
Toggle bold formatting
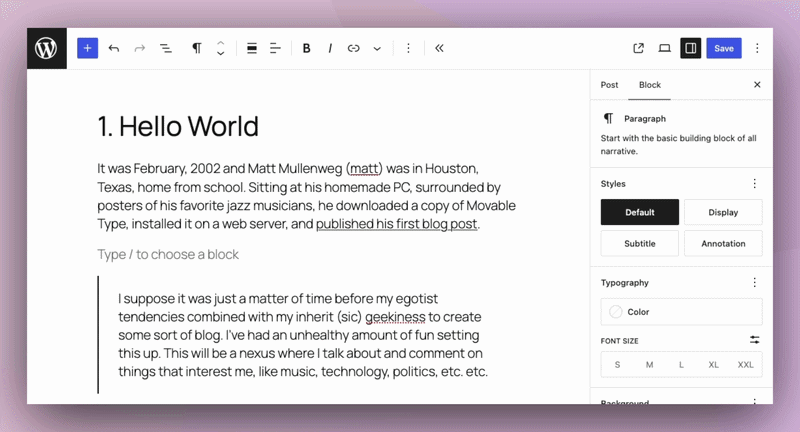[x=307, y=48]
